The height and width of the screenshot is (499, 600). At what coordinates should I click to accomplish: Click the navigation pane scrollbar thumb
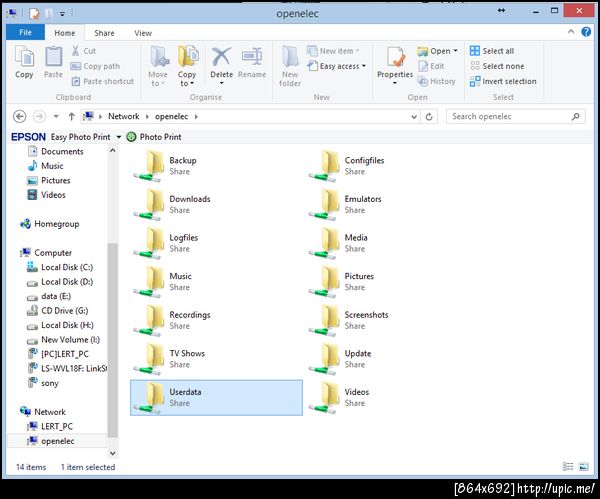[112, 340]
